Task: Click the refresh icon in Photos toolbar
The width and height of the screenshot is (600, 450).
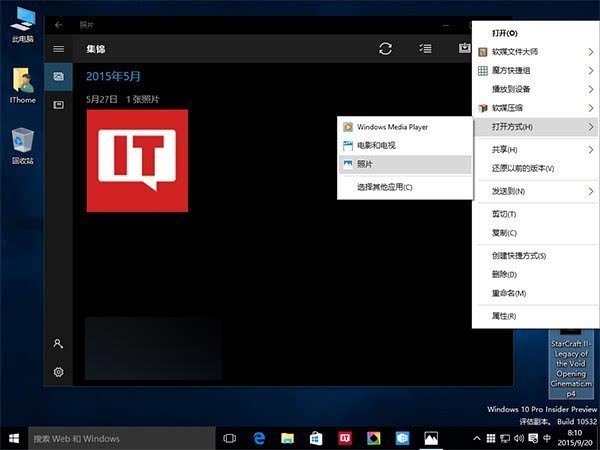Action: tap(385, 48)
